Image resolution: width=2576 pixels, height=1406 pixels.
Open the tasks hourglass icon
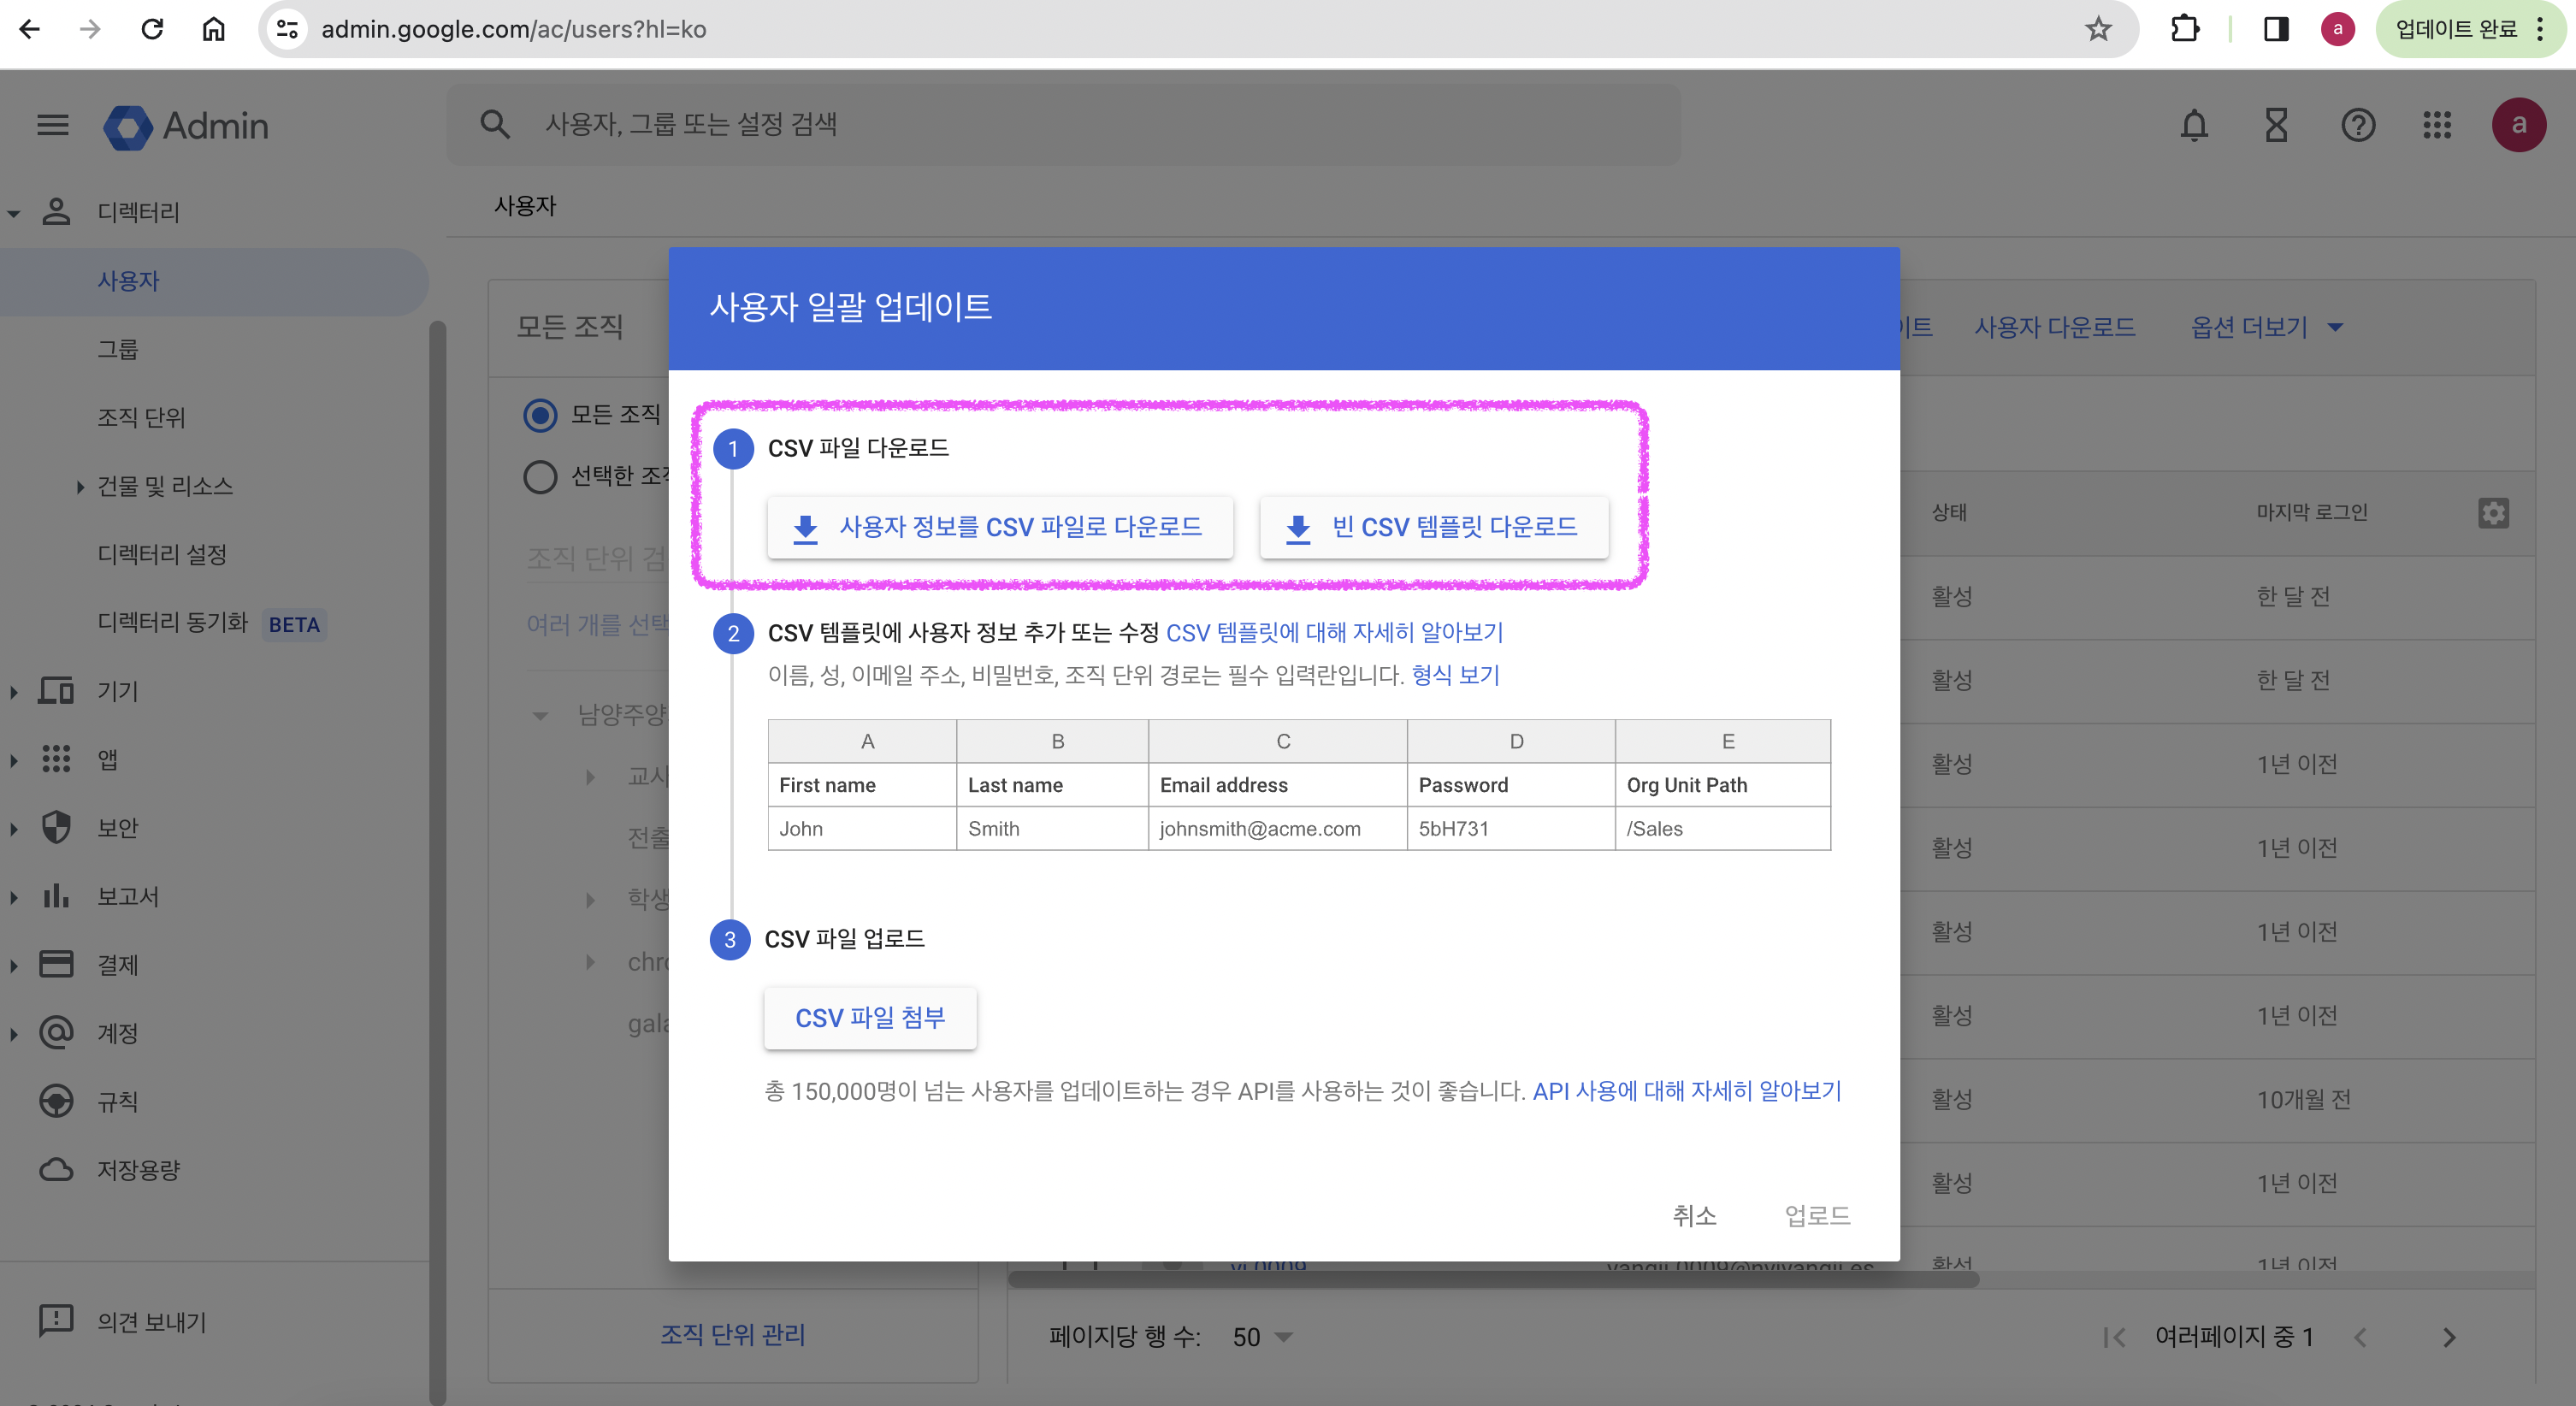tap(2276, 125)
